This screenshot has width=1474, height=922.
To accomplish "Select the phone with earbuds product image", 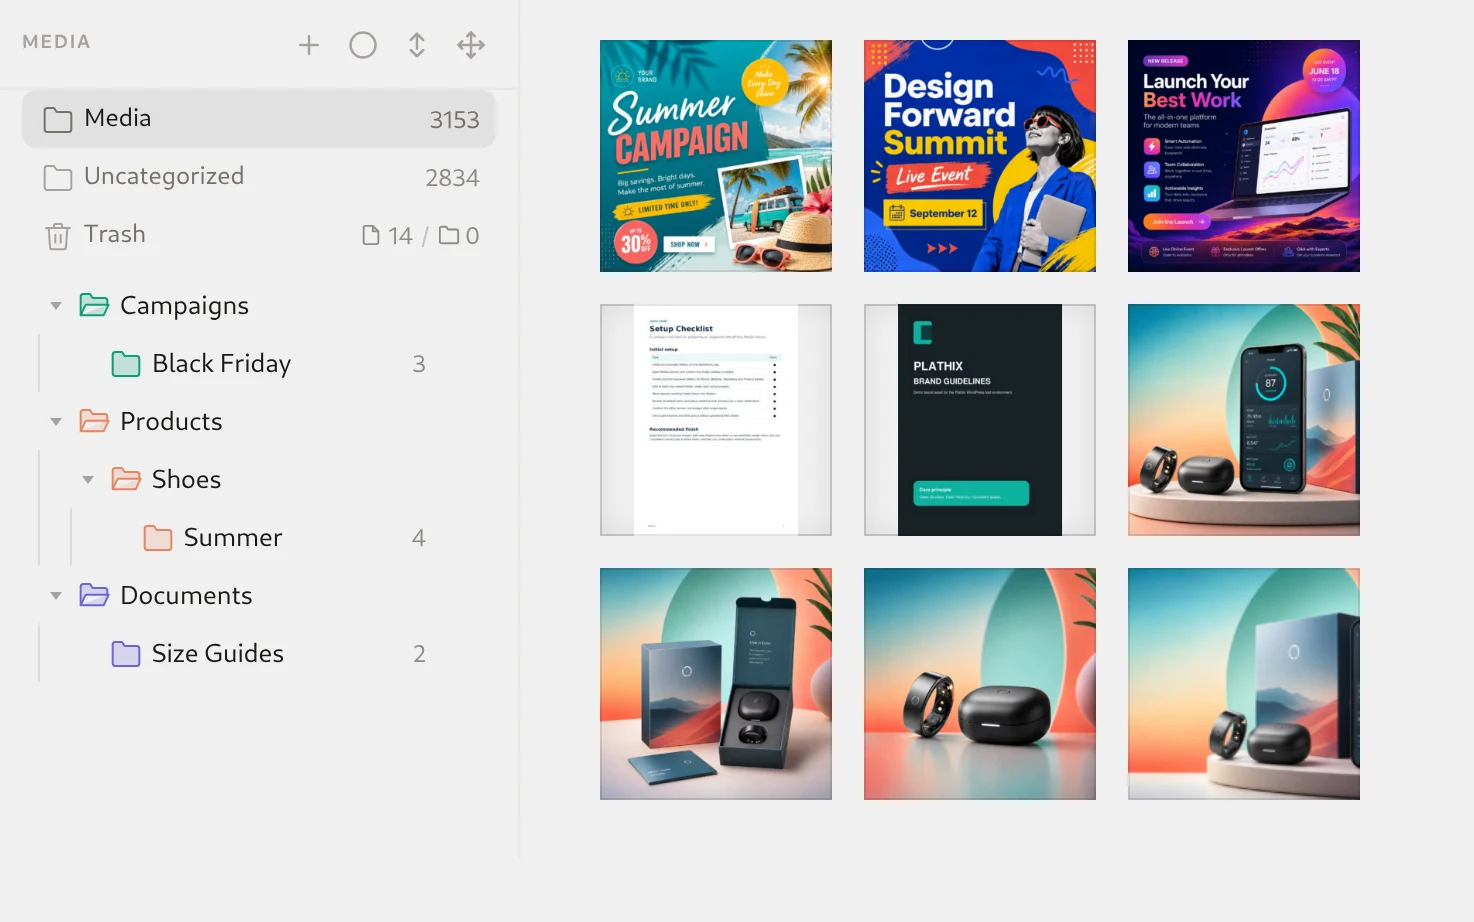I will pyautogui.click(x=1244, y=420).
